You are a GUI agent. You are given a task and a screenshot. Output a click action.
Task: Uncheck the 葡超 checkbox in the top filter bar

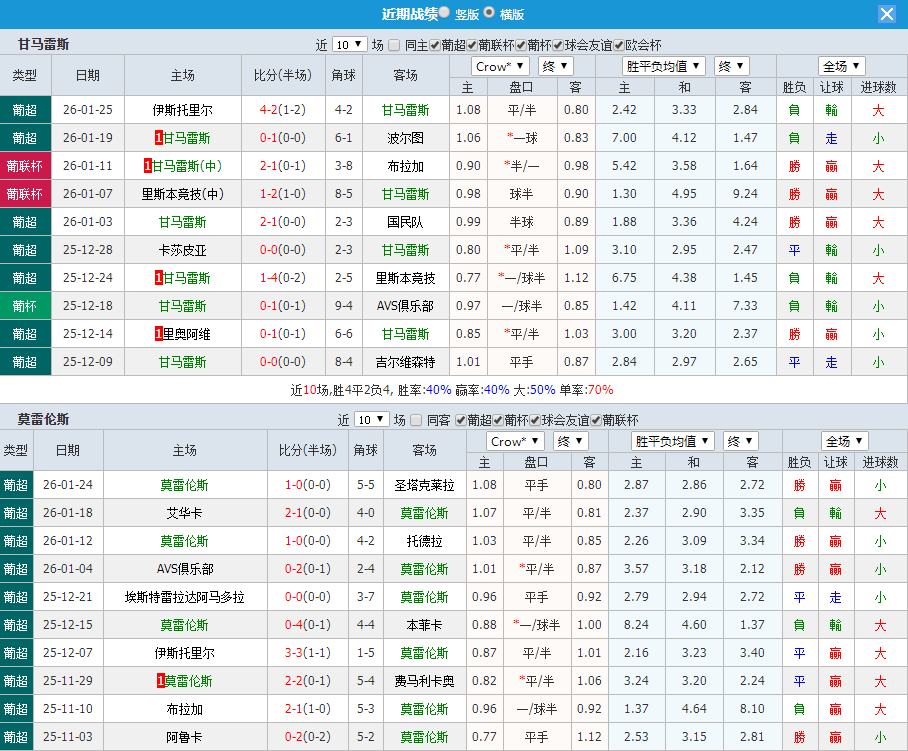tap(433, 44)
